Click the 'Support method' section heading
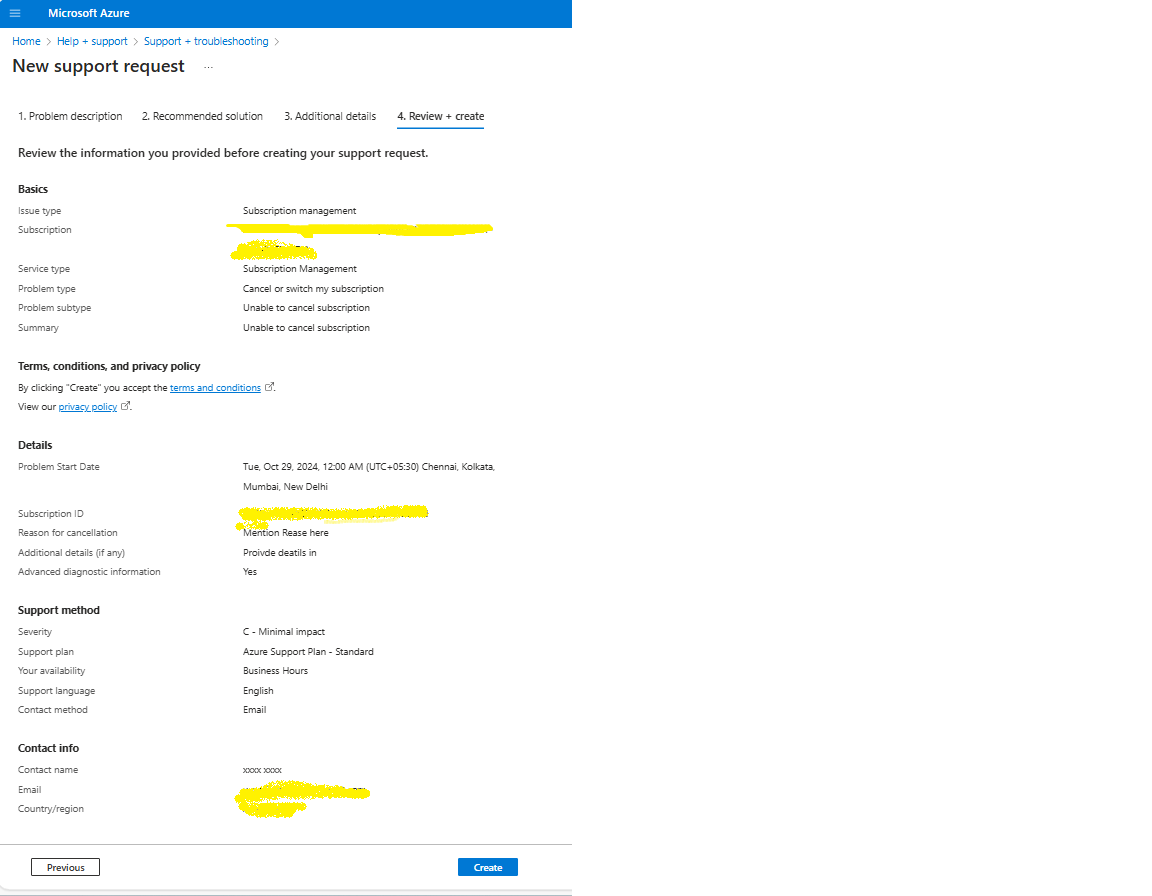1152x896 pixels. pyautogui.click(x=59, y=610)
